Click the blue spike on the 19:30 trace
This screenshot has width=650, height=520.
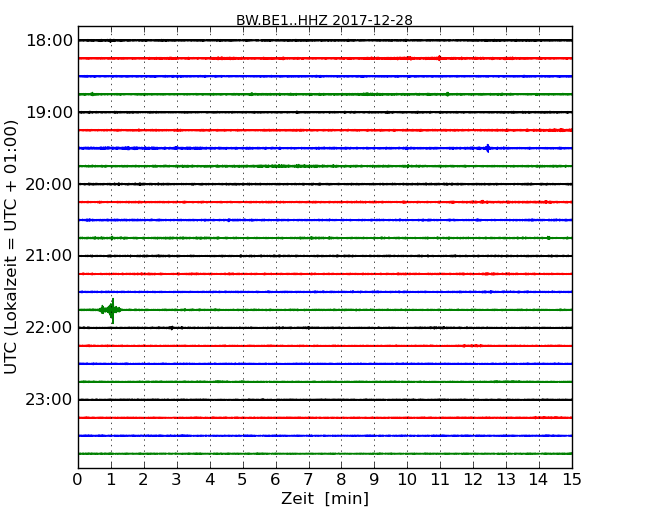pos(488,148)
